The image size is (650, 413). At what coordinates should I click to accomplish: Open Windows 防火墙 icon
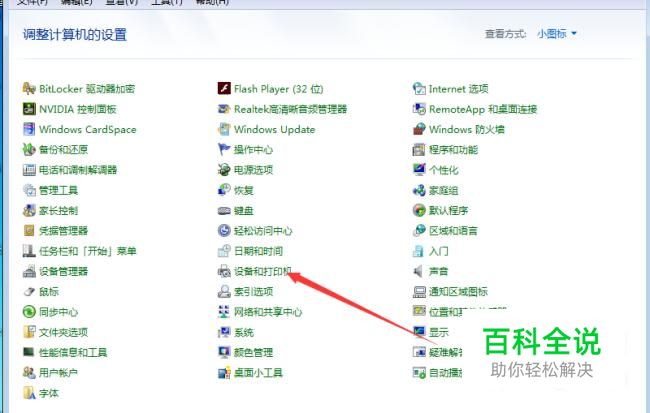(x=419, y=129)
